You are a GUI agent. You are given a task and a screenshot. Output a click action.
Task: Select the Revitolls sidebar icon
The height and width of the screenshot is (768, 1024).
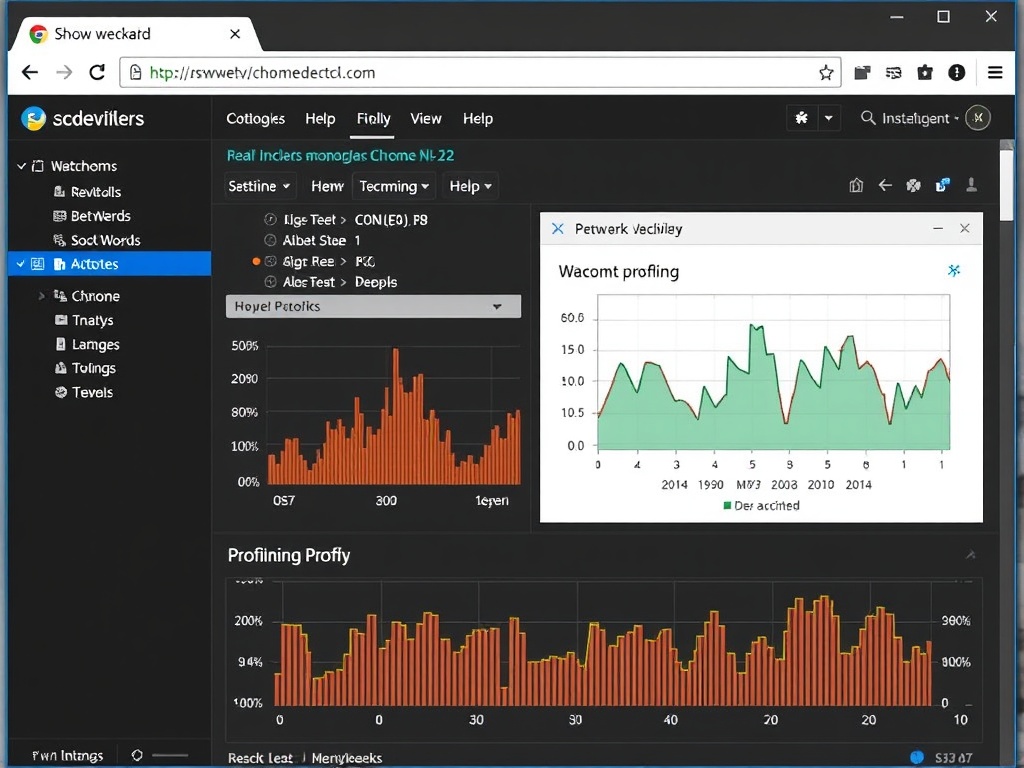point(60,191)
